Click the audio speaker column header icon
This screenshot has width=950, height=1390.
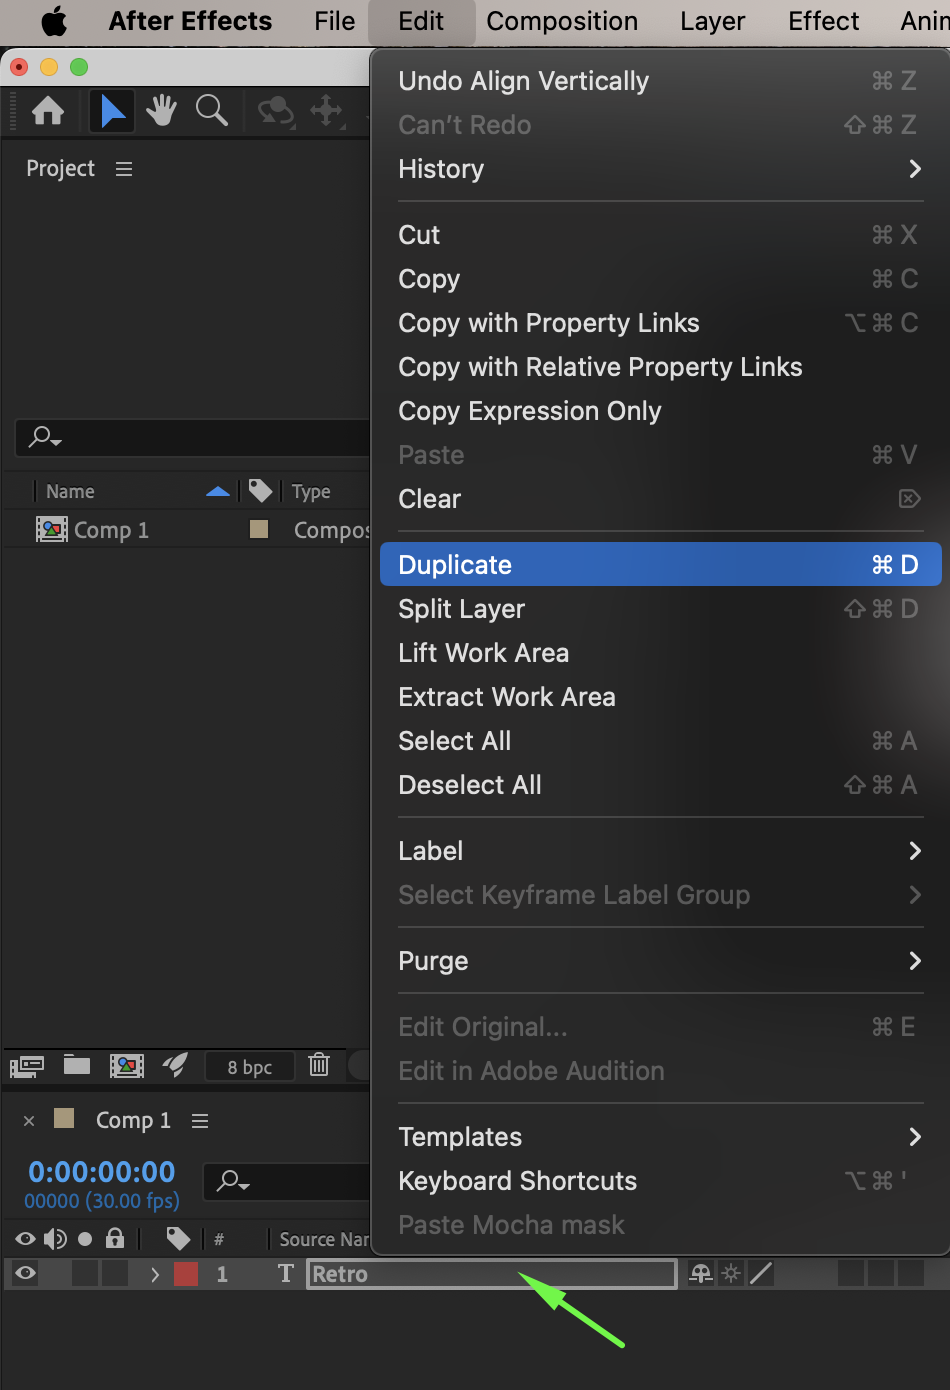point(55,1239)
